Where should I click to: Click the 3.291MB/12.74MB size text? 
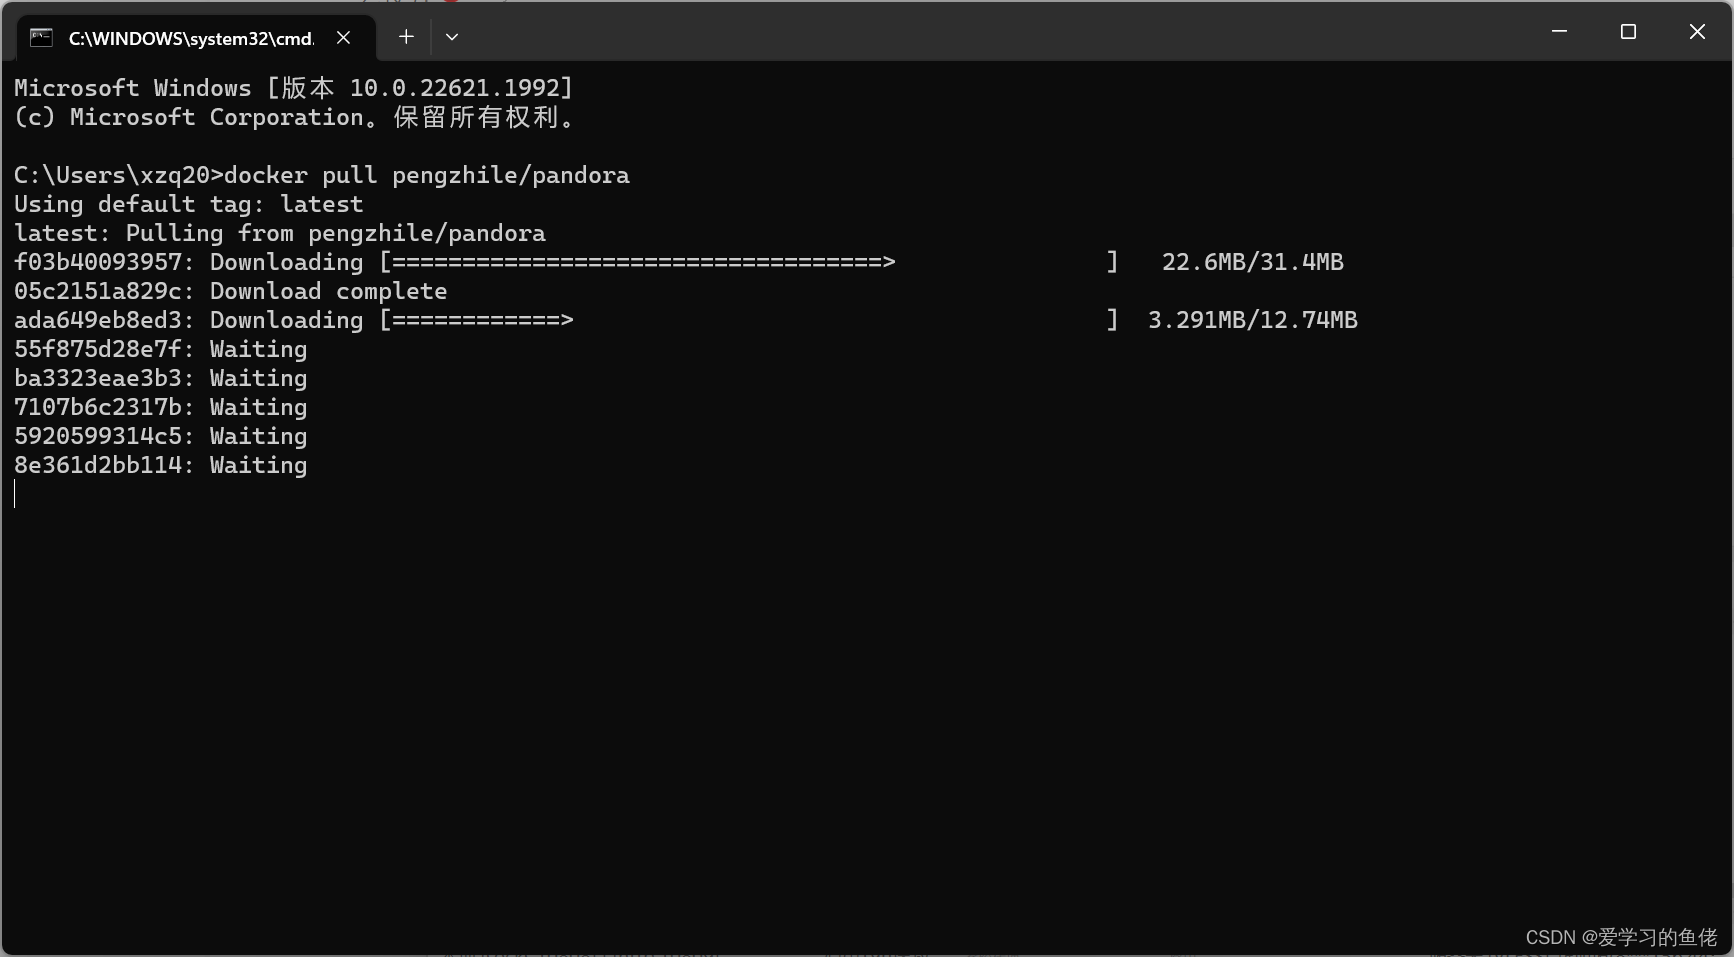[x=1252, y=320]
